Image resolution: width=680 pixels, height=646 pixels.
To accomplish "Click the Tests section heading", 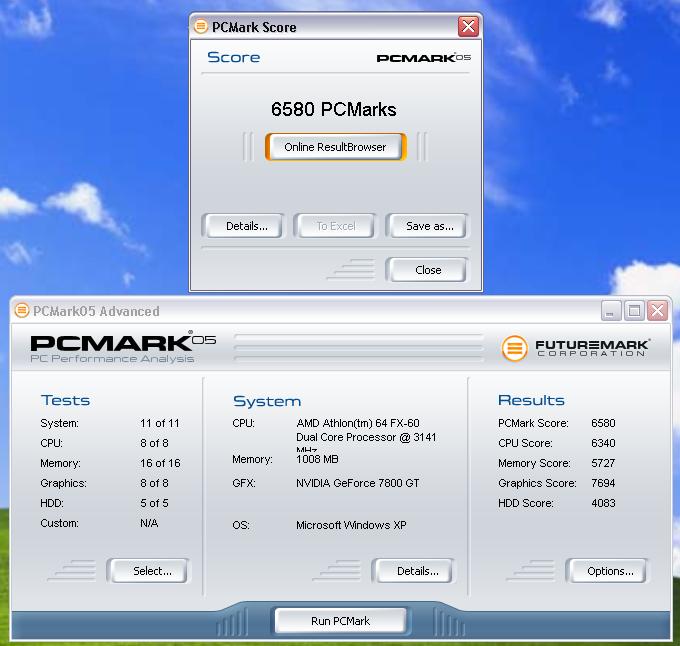I will 65,400.
